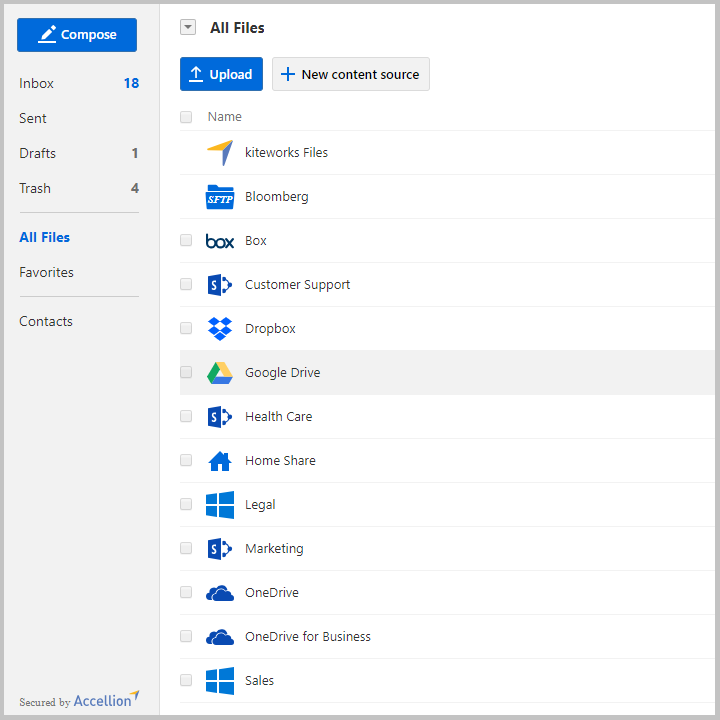Open the kiteworks Files entry
Screen dimensions: 720x720
pyautogui.click(x=287, y=152)
